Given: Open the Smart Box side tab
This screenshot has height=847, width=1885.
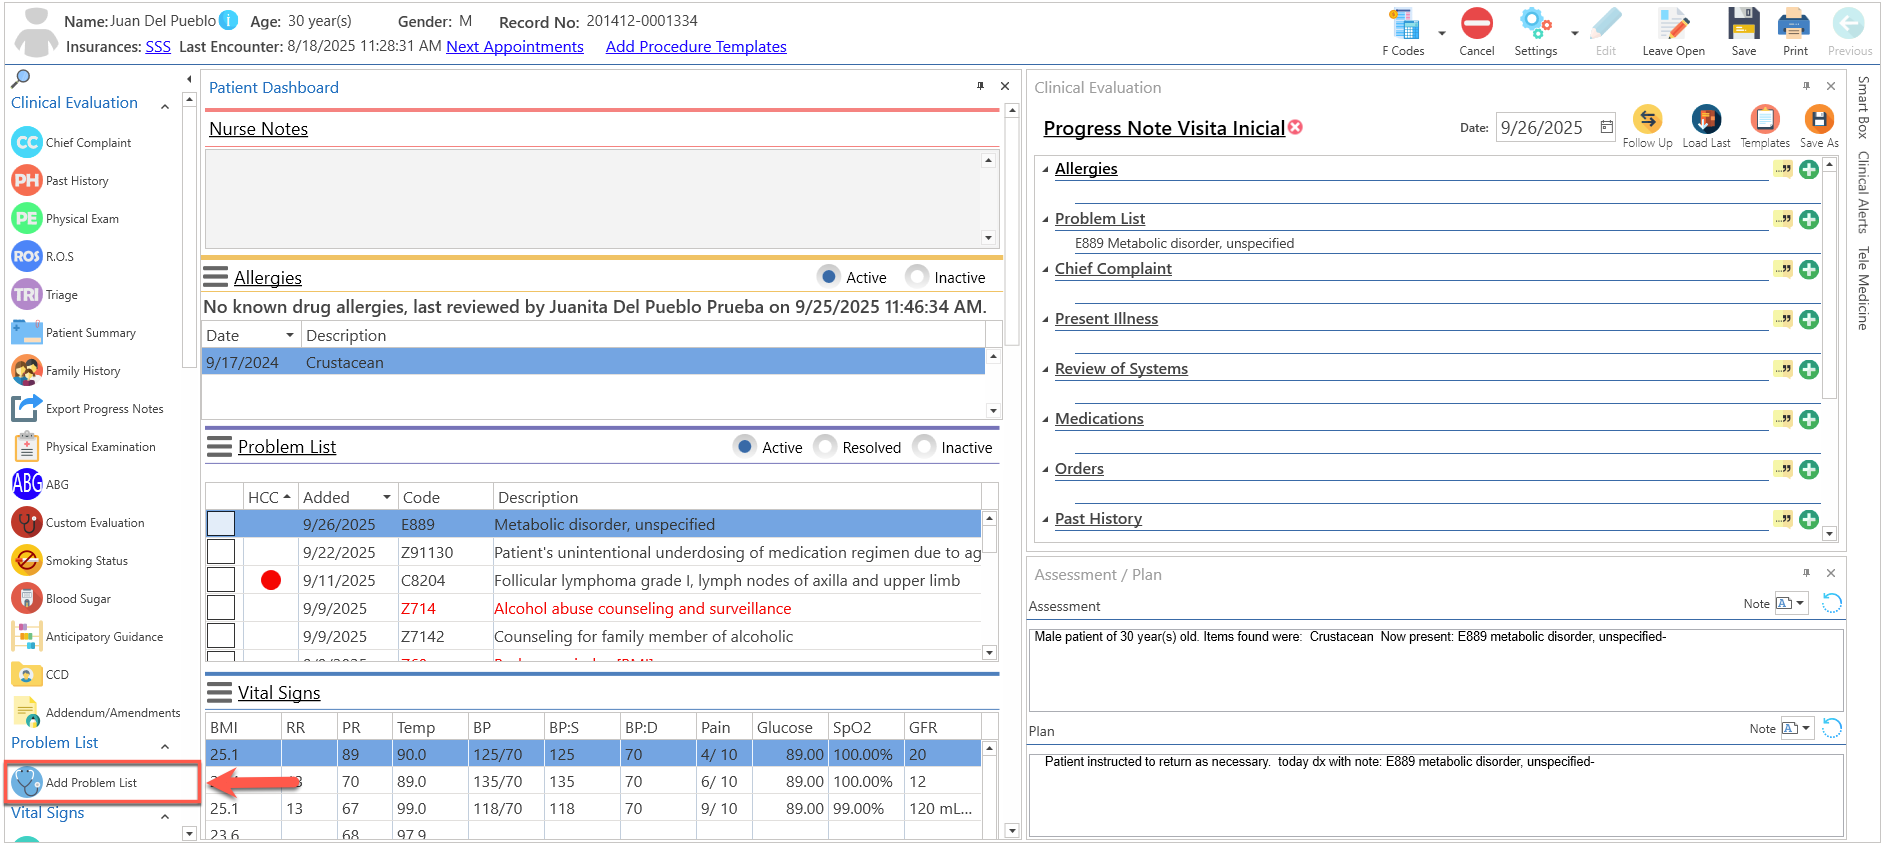Looking at the screenshot, I should pos(1864,107).
